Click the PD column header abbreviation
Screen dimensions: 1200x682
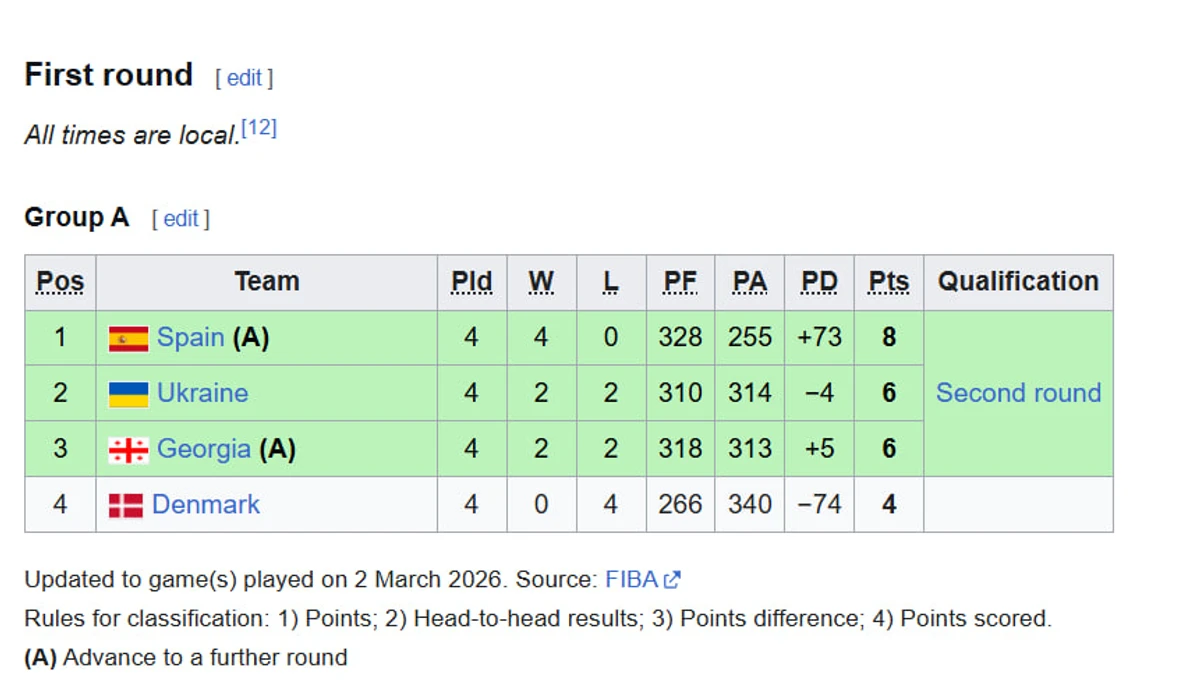point(819,282)
